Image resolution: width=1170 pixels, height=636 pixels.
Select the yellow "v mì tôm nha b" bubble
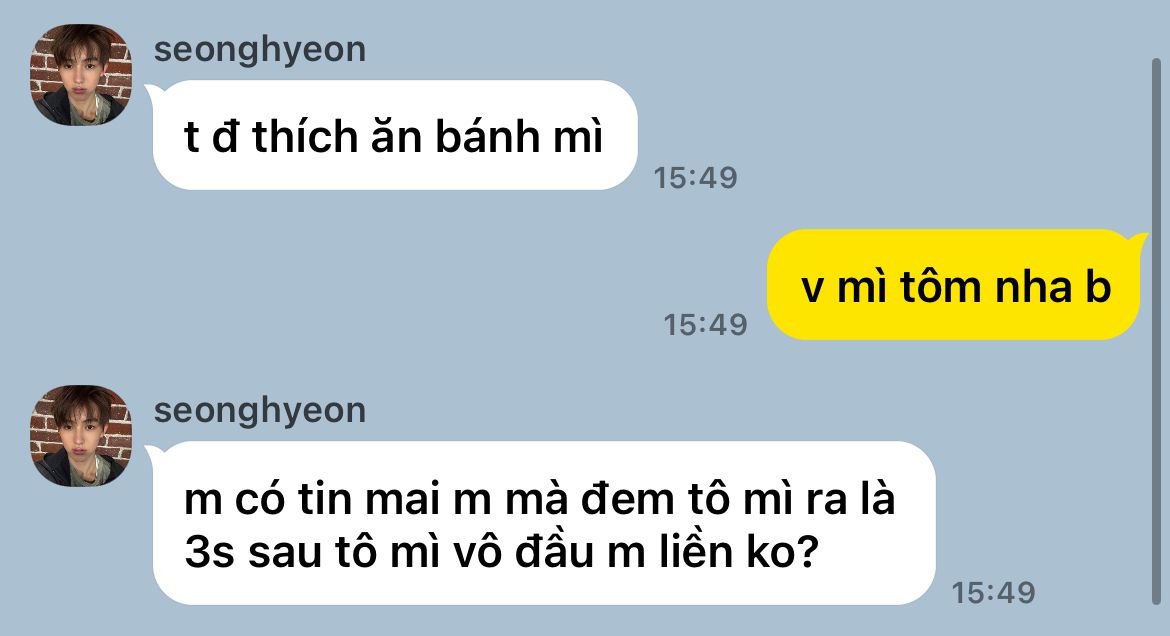(953, 285)
